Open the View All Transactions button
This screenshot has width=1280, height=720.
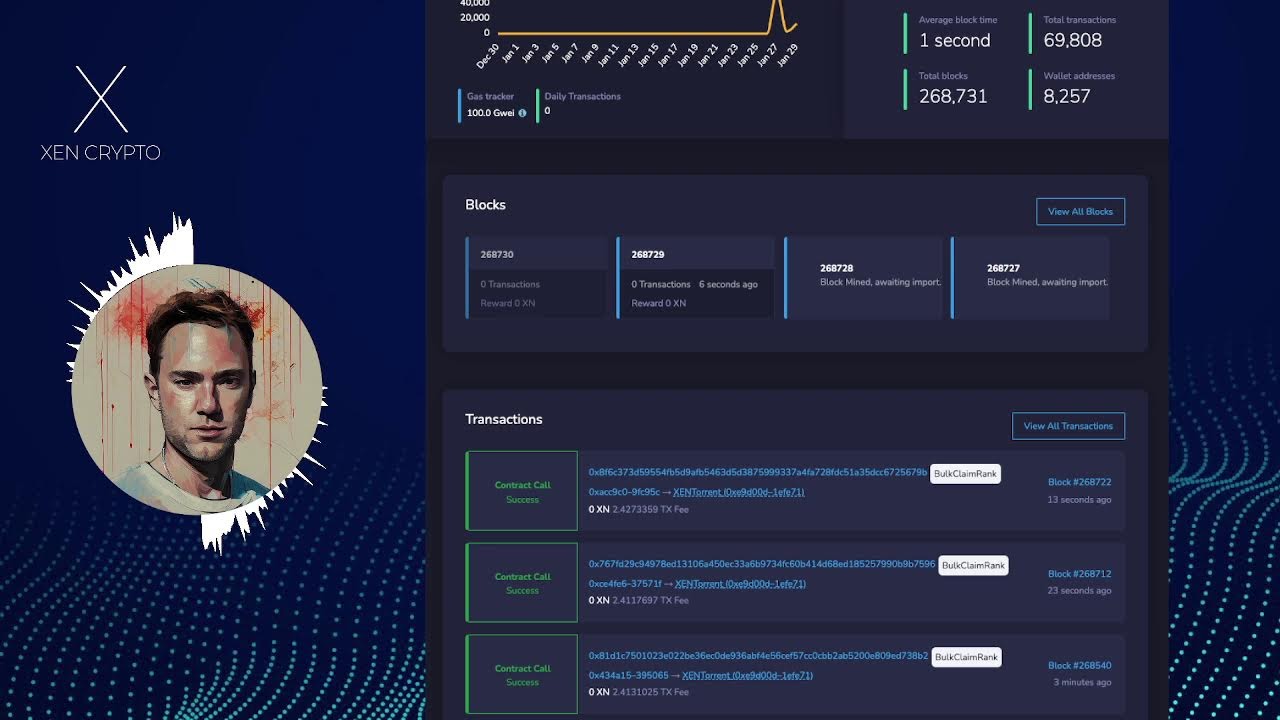click(x=1068, y=426)
